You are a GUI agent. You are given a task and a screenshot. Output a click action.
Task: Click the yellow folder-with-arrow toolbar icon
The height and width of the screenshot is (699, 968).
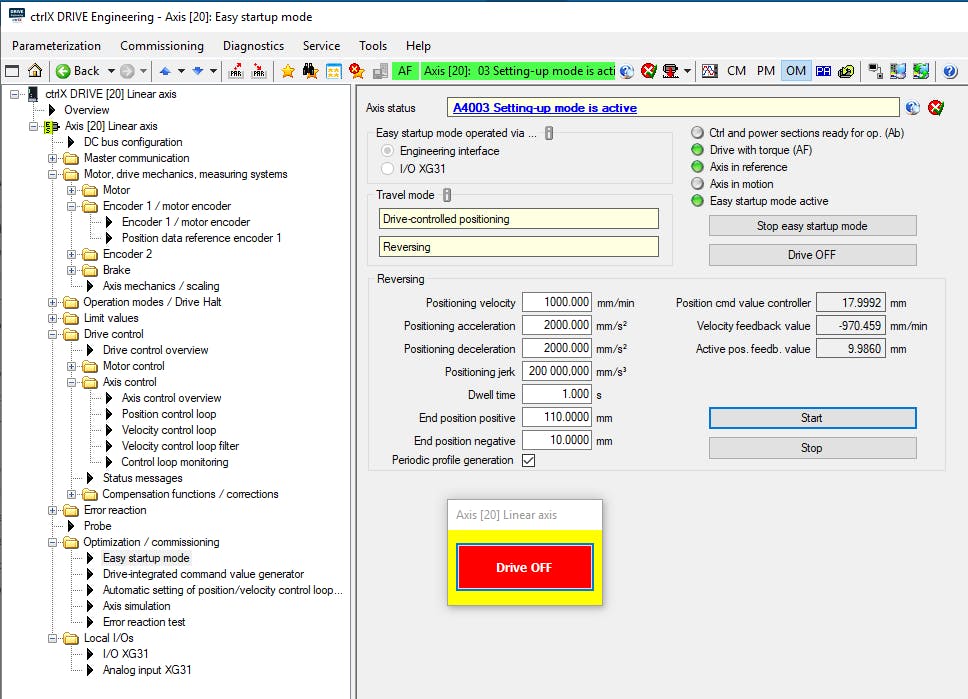pyautogui.click(x=846, y=71)
